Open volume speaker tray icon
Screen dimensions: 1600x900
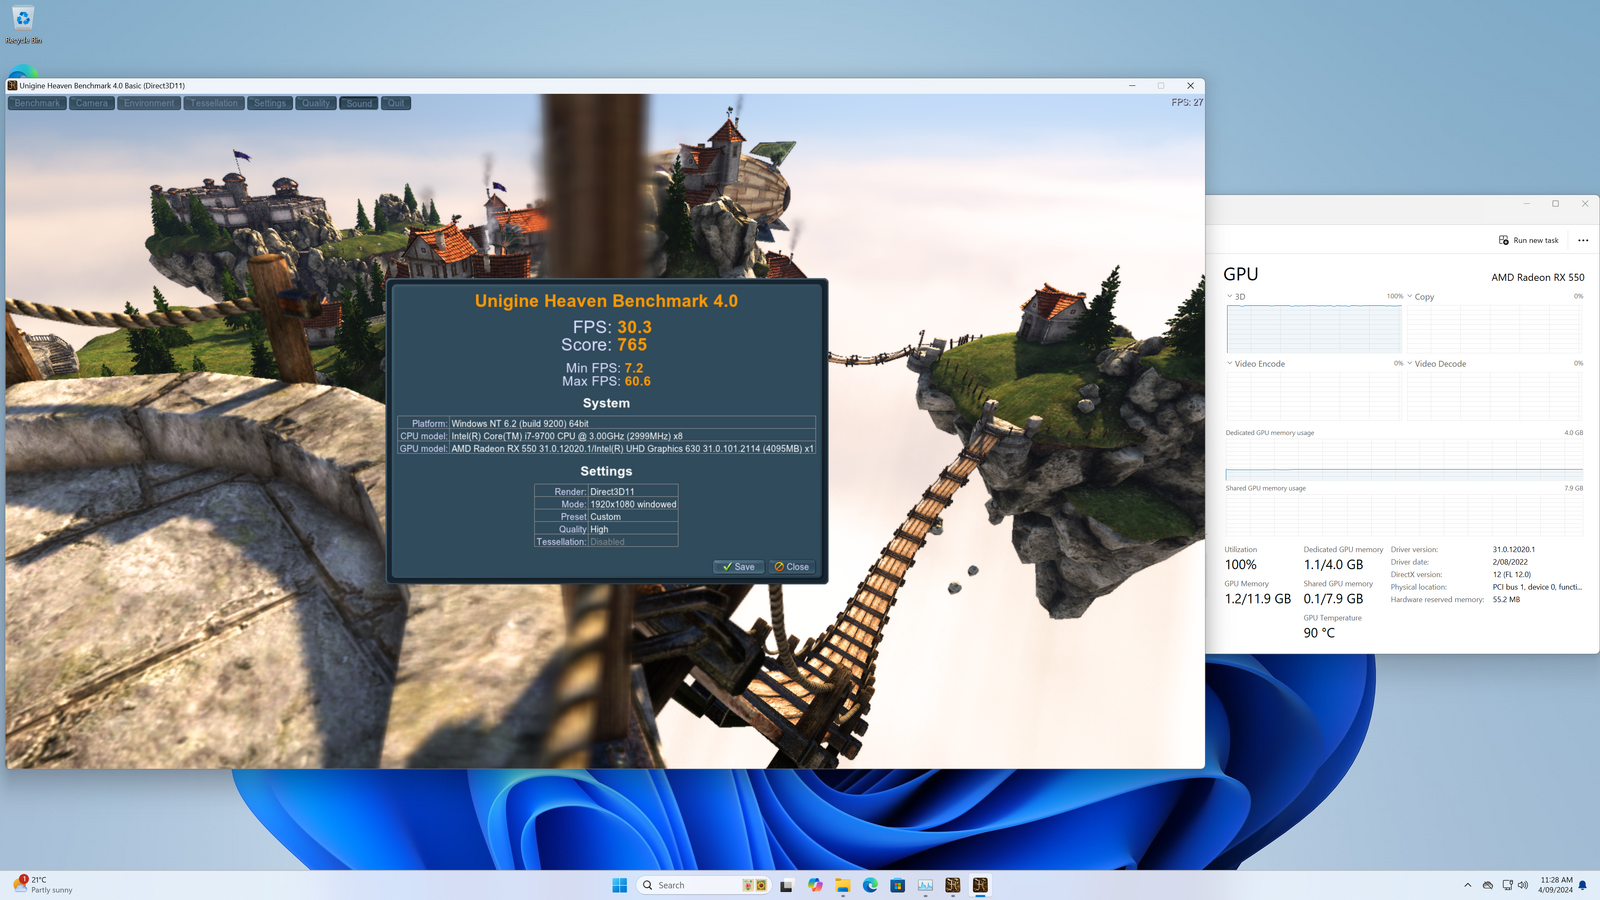tap(1523, 885)
